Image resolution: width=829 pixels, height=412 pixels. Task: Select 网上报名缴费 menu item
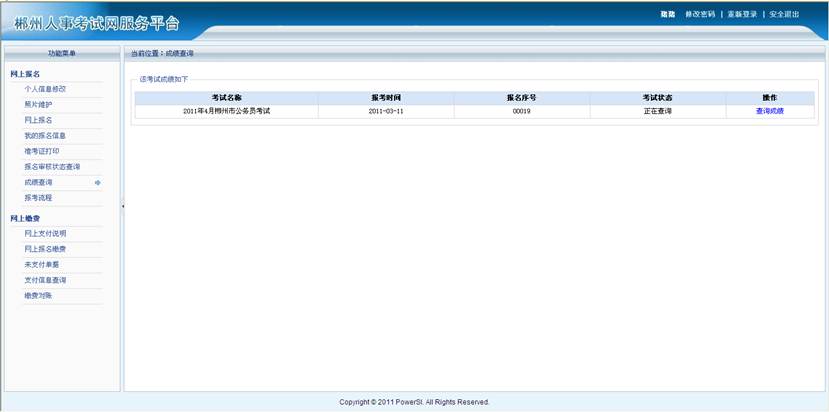click(45, 249)
